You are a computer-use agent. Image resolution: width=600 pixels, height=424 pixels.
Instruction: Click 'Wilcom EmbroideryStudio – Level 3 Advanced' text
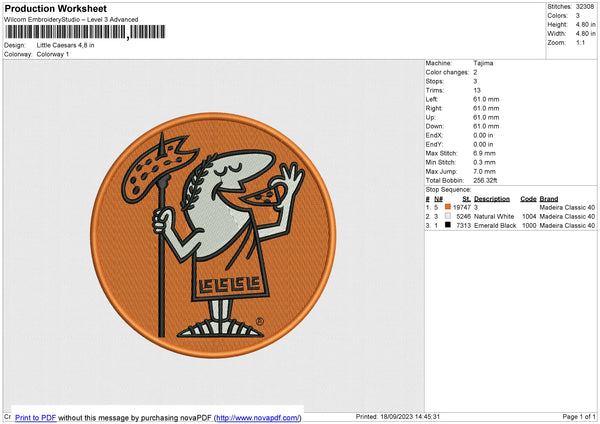[71, 20]
